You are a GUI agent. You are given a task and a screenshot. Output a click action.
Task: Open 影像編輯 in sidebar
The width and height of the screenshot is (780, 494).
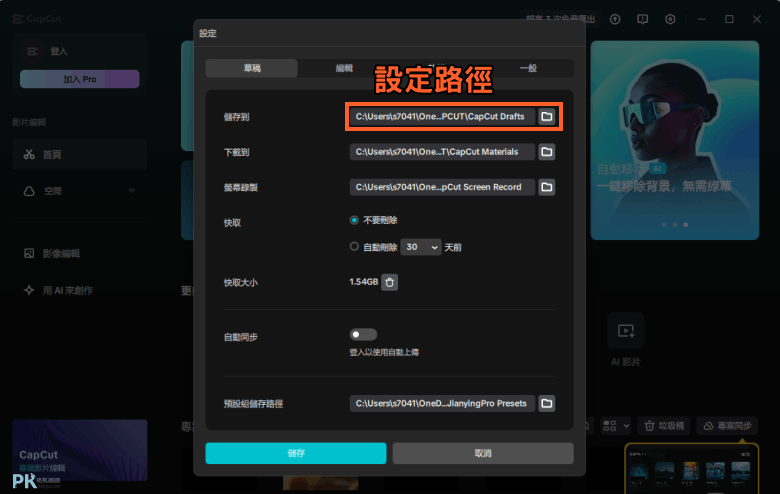(52, 254)
